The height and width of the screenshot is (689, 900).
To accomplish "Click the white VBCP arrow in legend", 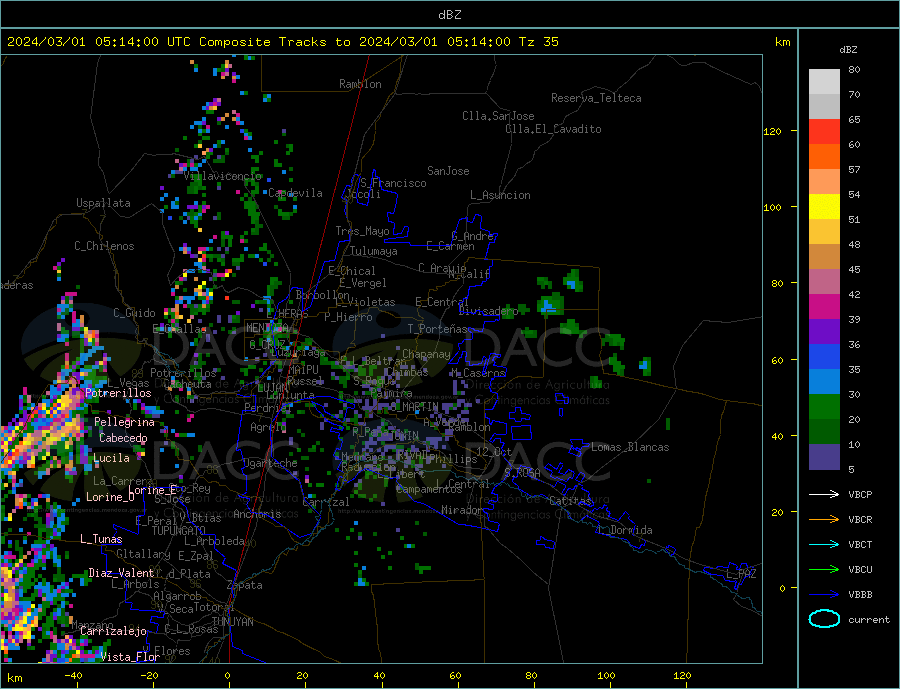I will [825, 494].
